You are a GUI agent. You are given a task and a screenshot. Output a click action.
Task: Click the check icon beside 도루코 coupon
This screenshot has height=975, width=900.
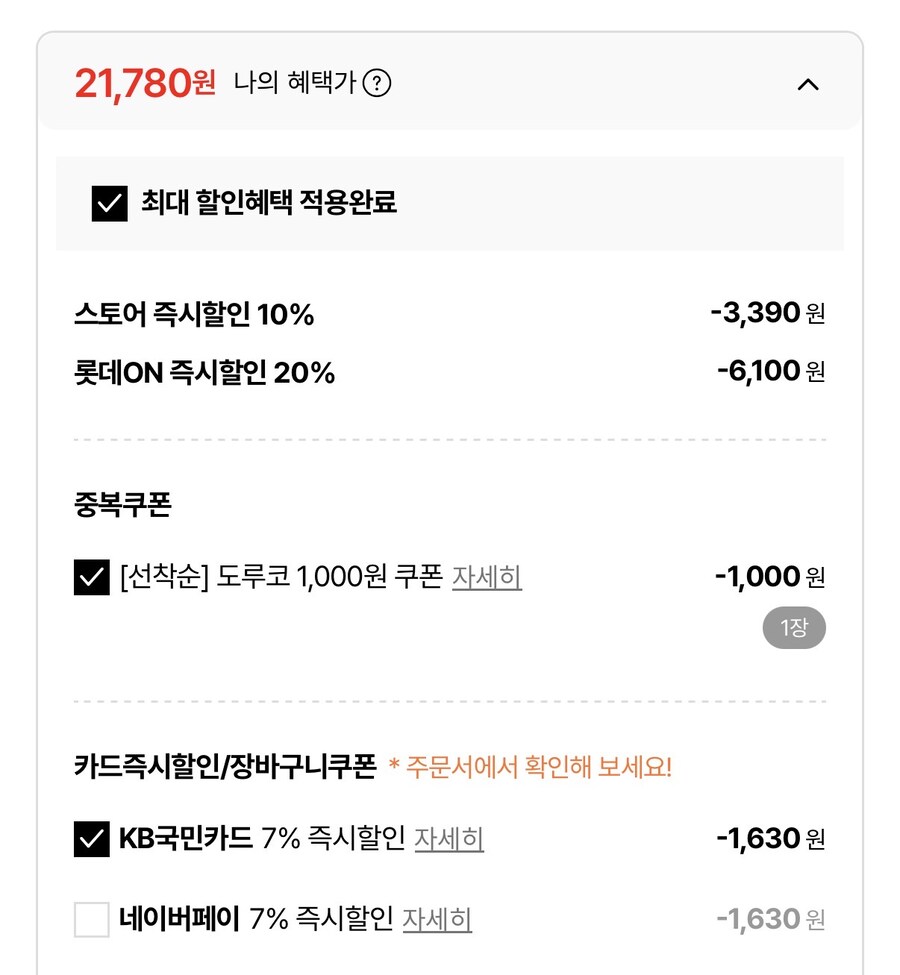tap(92, 577)
